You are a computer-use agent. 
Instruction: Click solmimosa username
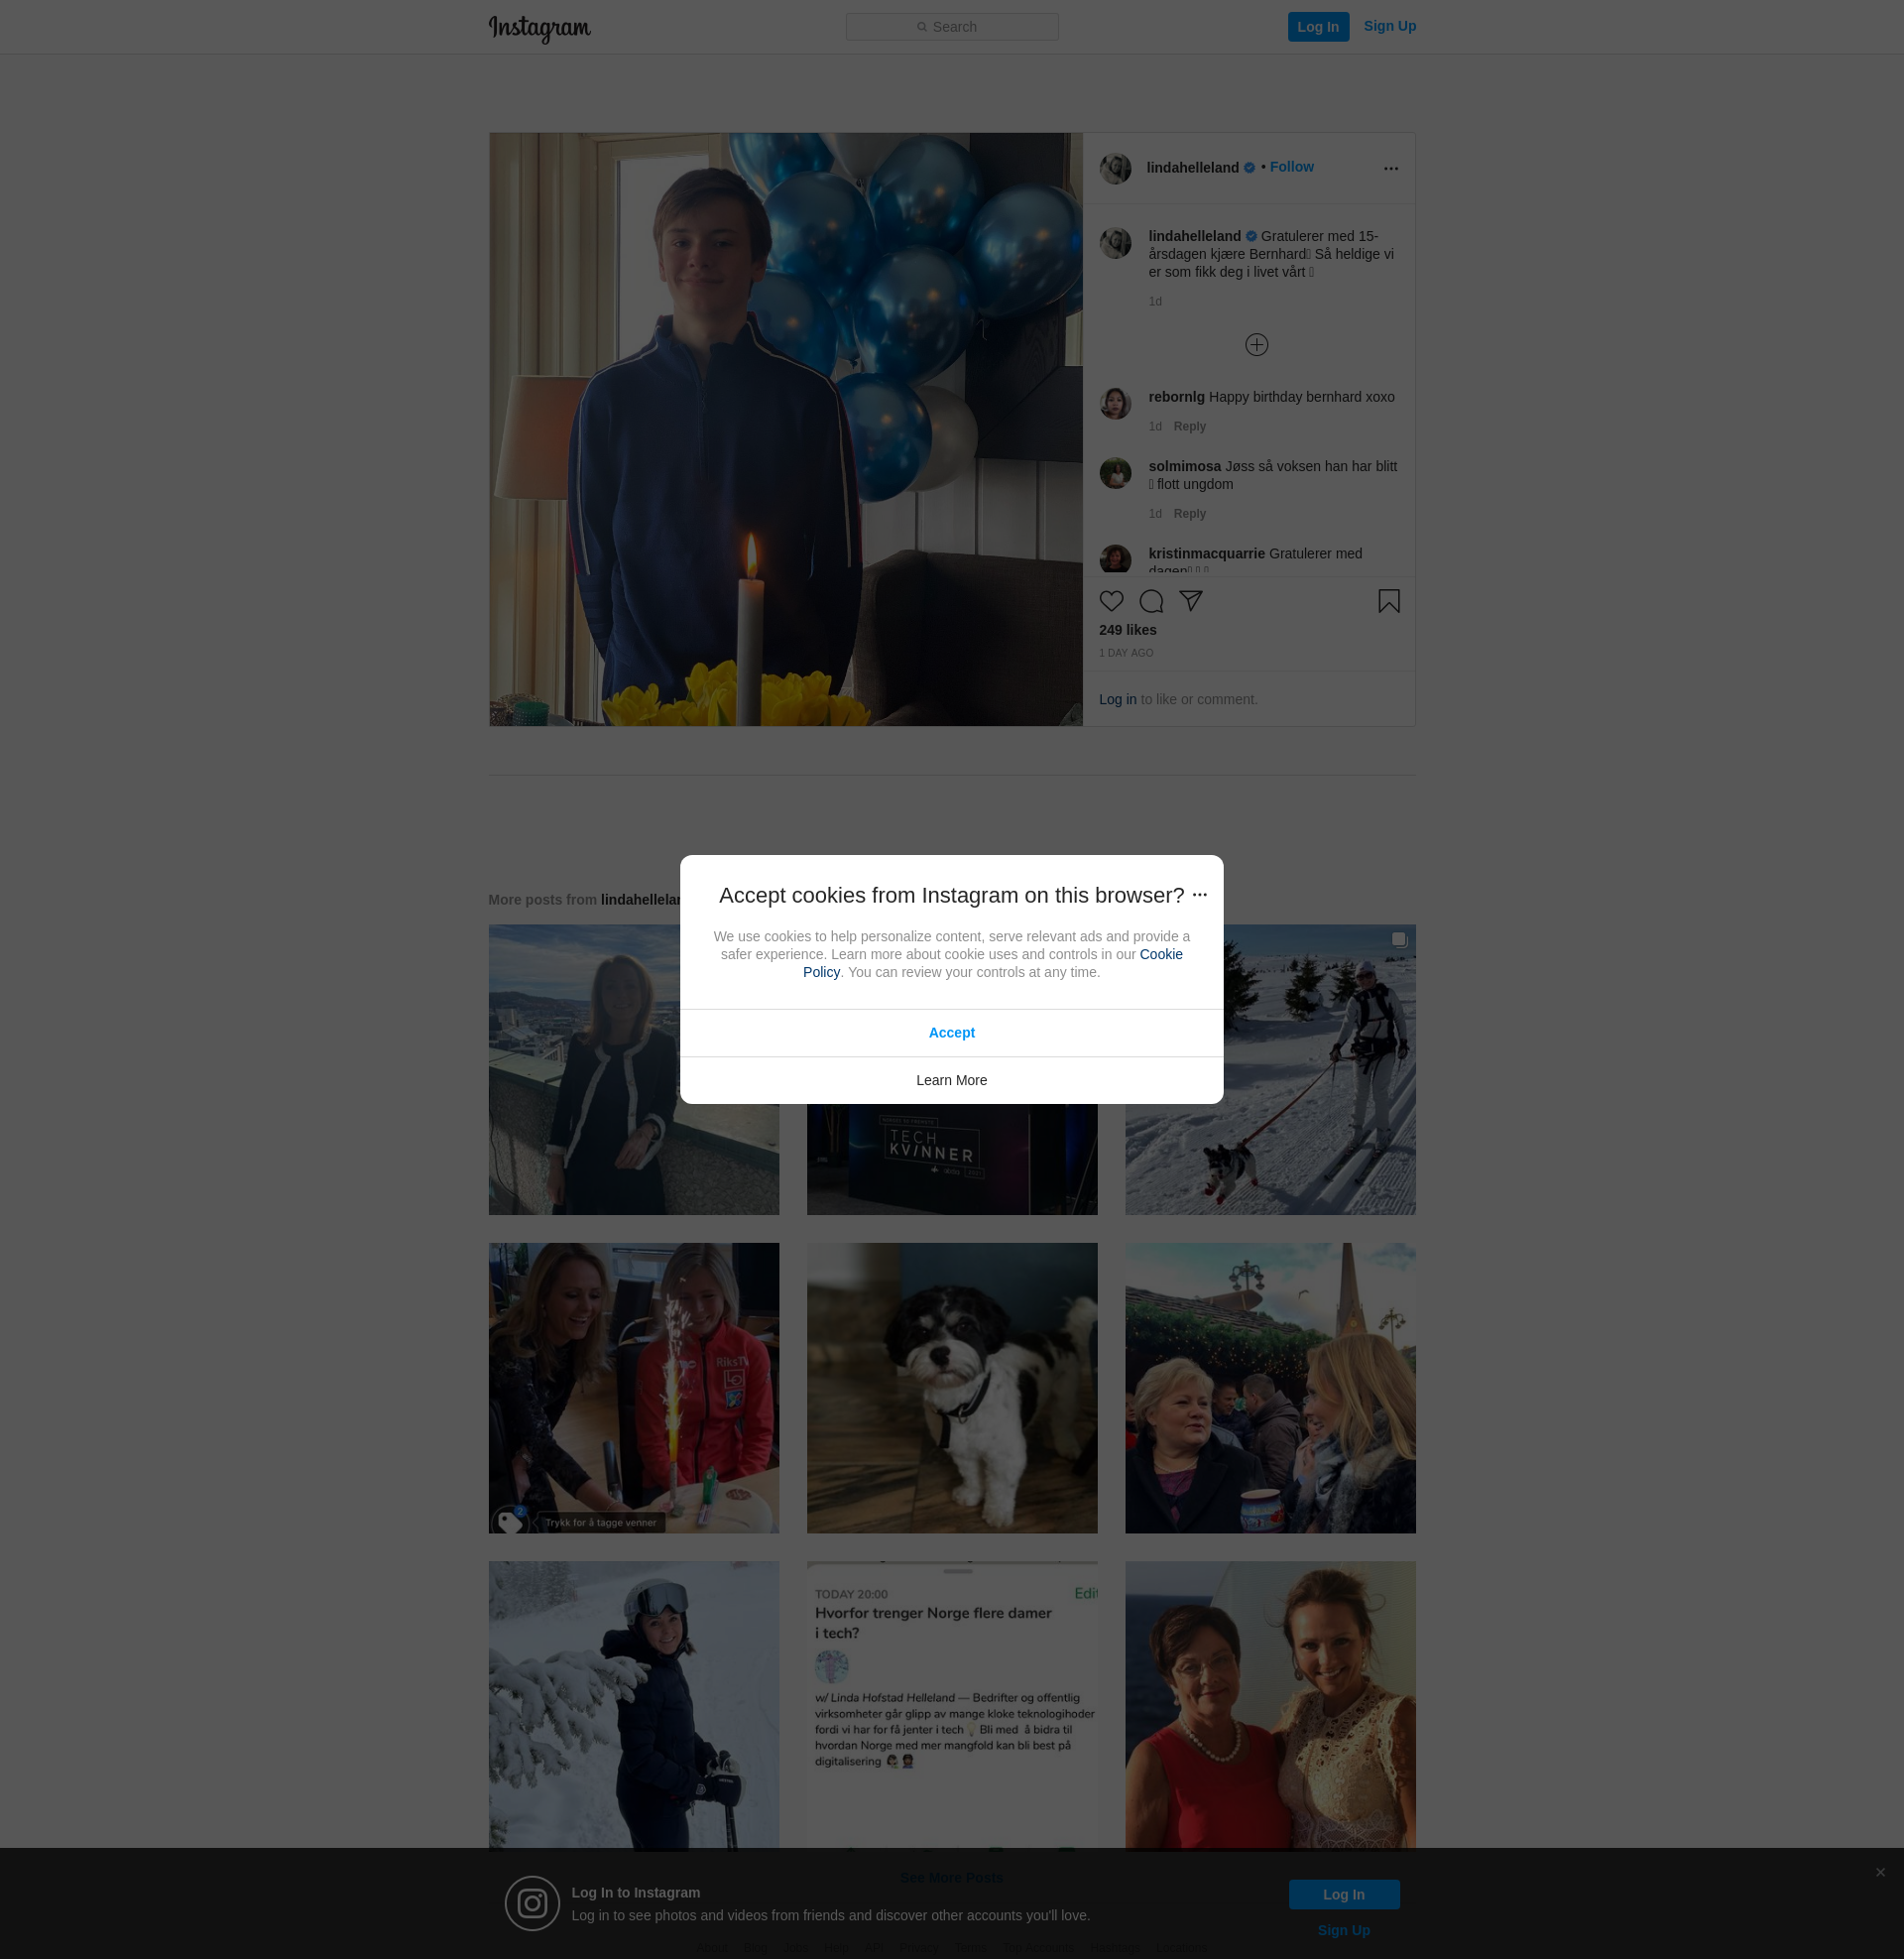pos(1184,467)
